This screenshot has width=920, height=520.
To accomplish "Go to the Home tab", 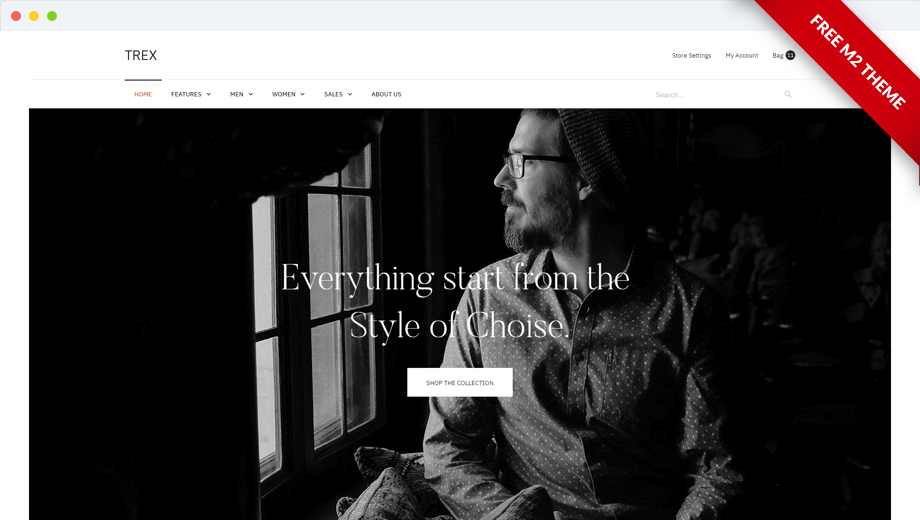I will pyautogui.click(x=143, y=94).
